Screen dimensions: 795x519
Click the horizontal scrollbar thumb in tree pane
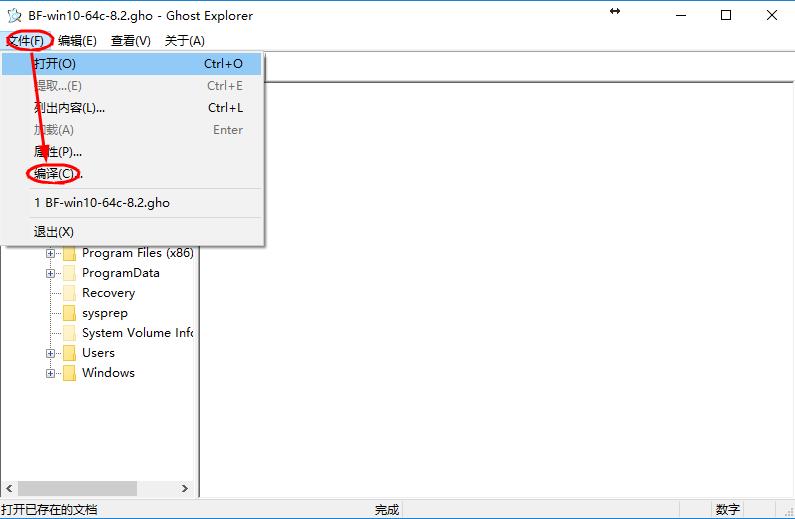(78, 489)
